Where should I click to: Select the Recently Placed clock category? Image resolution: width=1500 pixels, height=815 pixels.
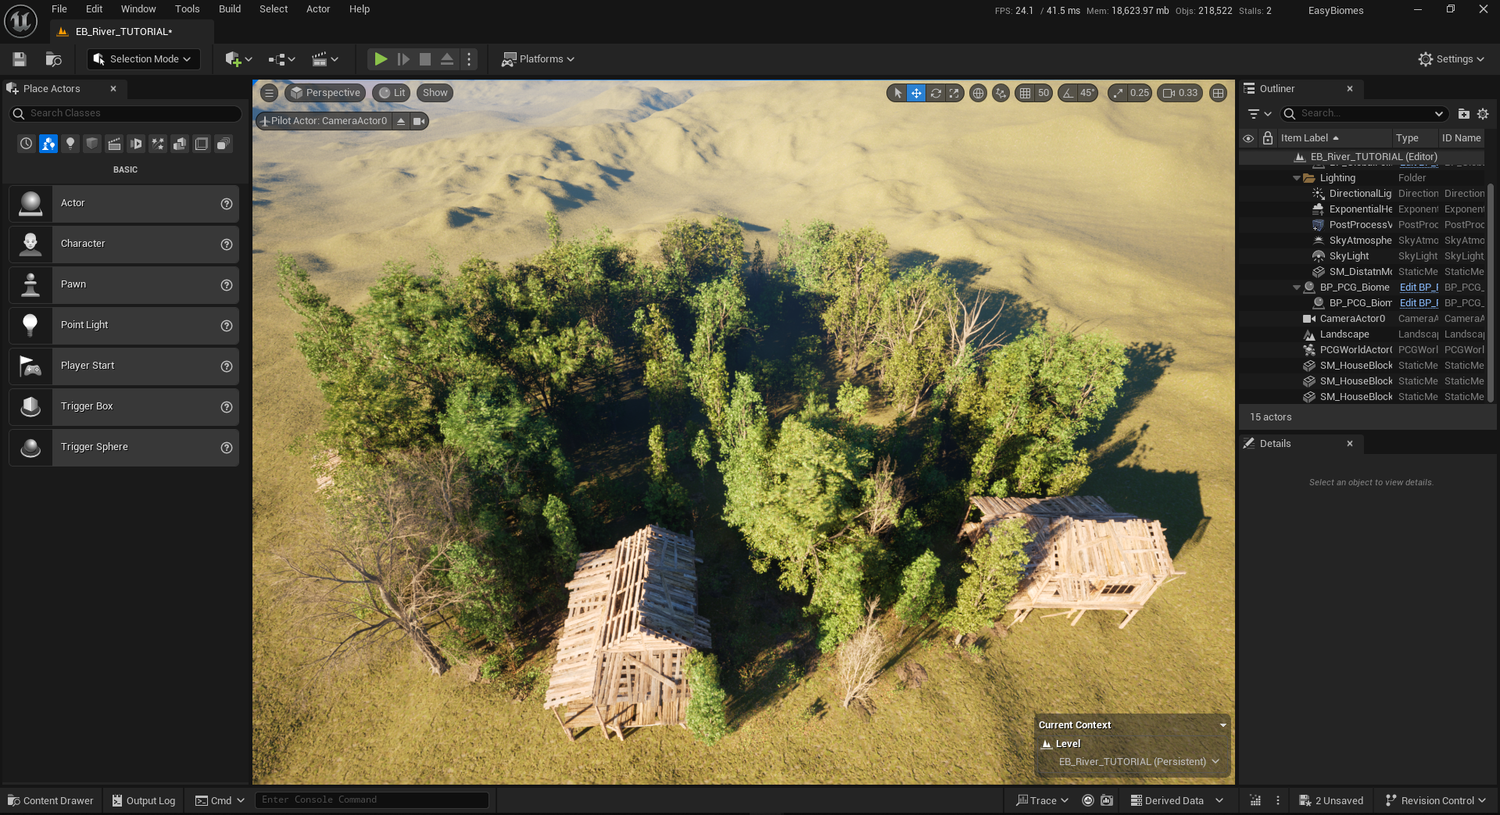point(26,143)
